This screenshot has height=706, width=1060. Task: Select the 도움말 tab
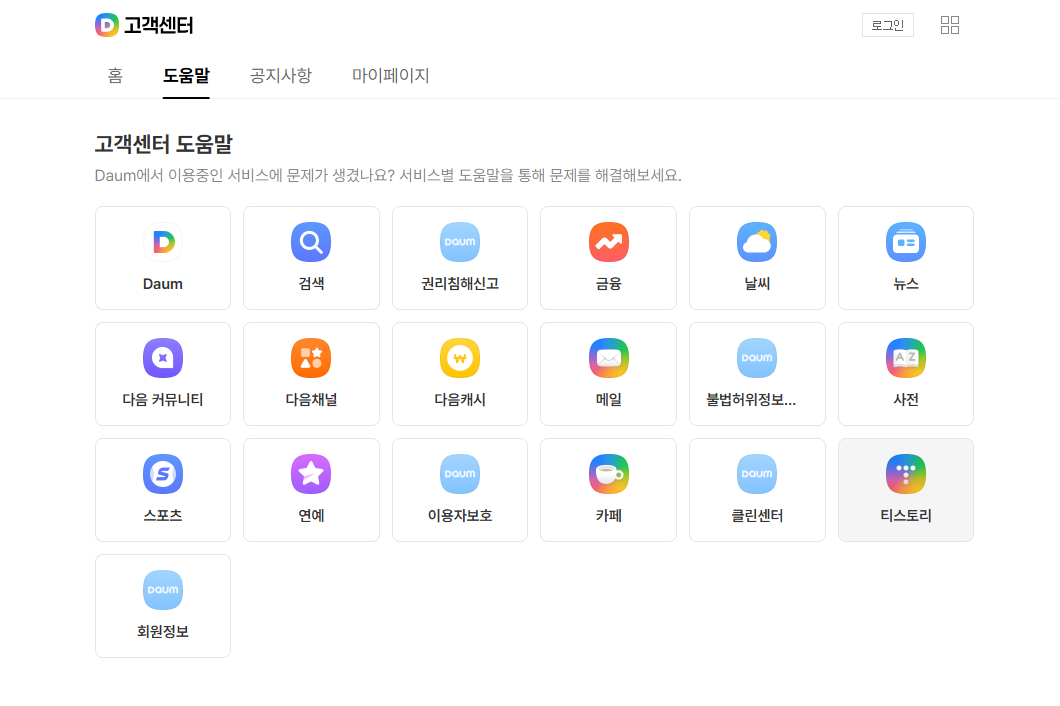(x=186, y=75)
